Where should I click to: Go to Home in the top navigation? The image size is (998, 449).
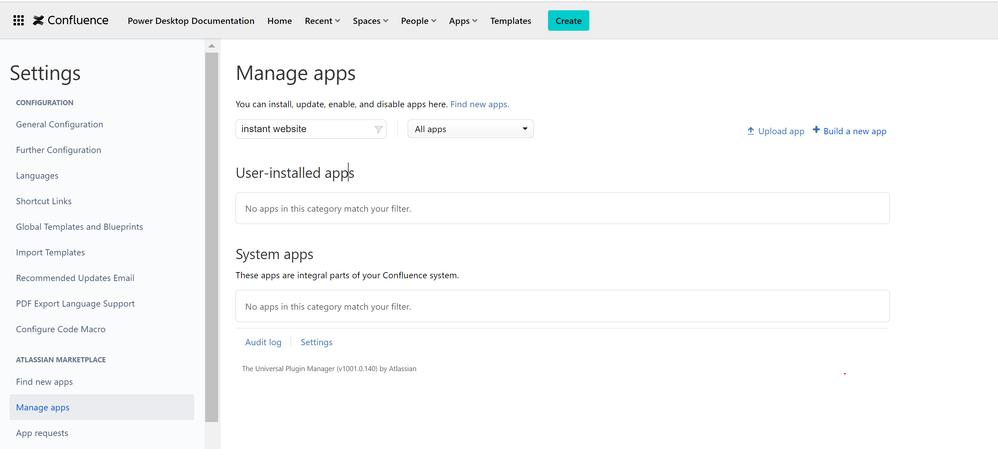pos(280,21)
